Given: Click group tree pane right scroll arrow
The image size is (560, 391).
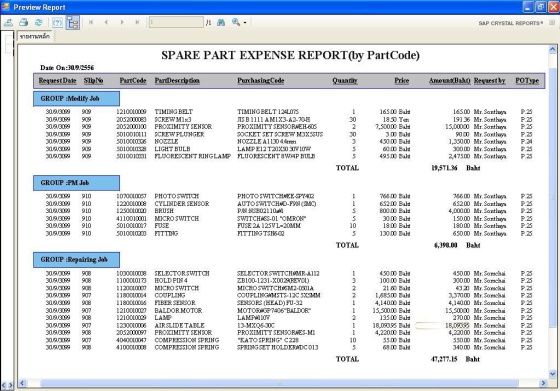Looking at the screenshot, I should pos(10,385).
